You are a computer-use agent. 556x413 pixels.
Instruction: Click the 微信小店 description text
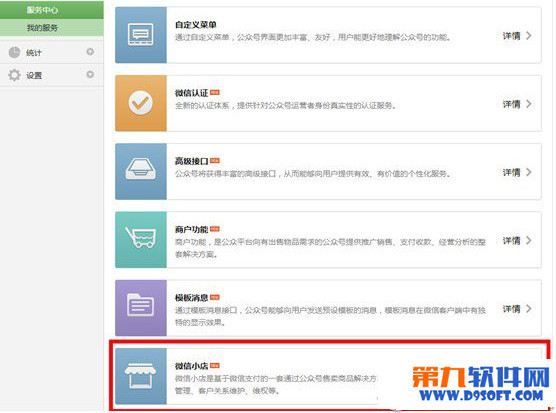(276, 385)
